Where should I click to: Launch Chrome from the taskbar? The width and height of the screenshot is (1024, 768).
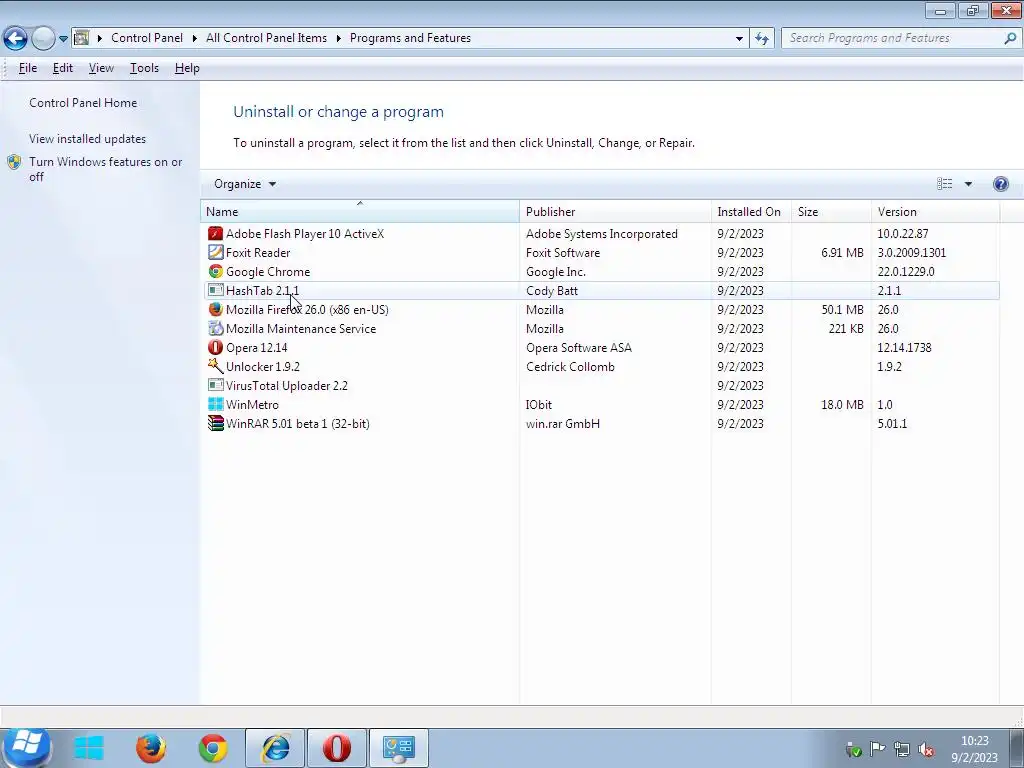click(x=213, y=748)
